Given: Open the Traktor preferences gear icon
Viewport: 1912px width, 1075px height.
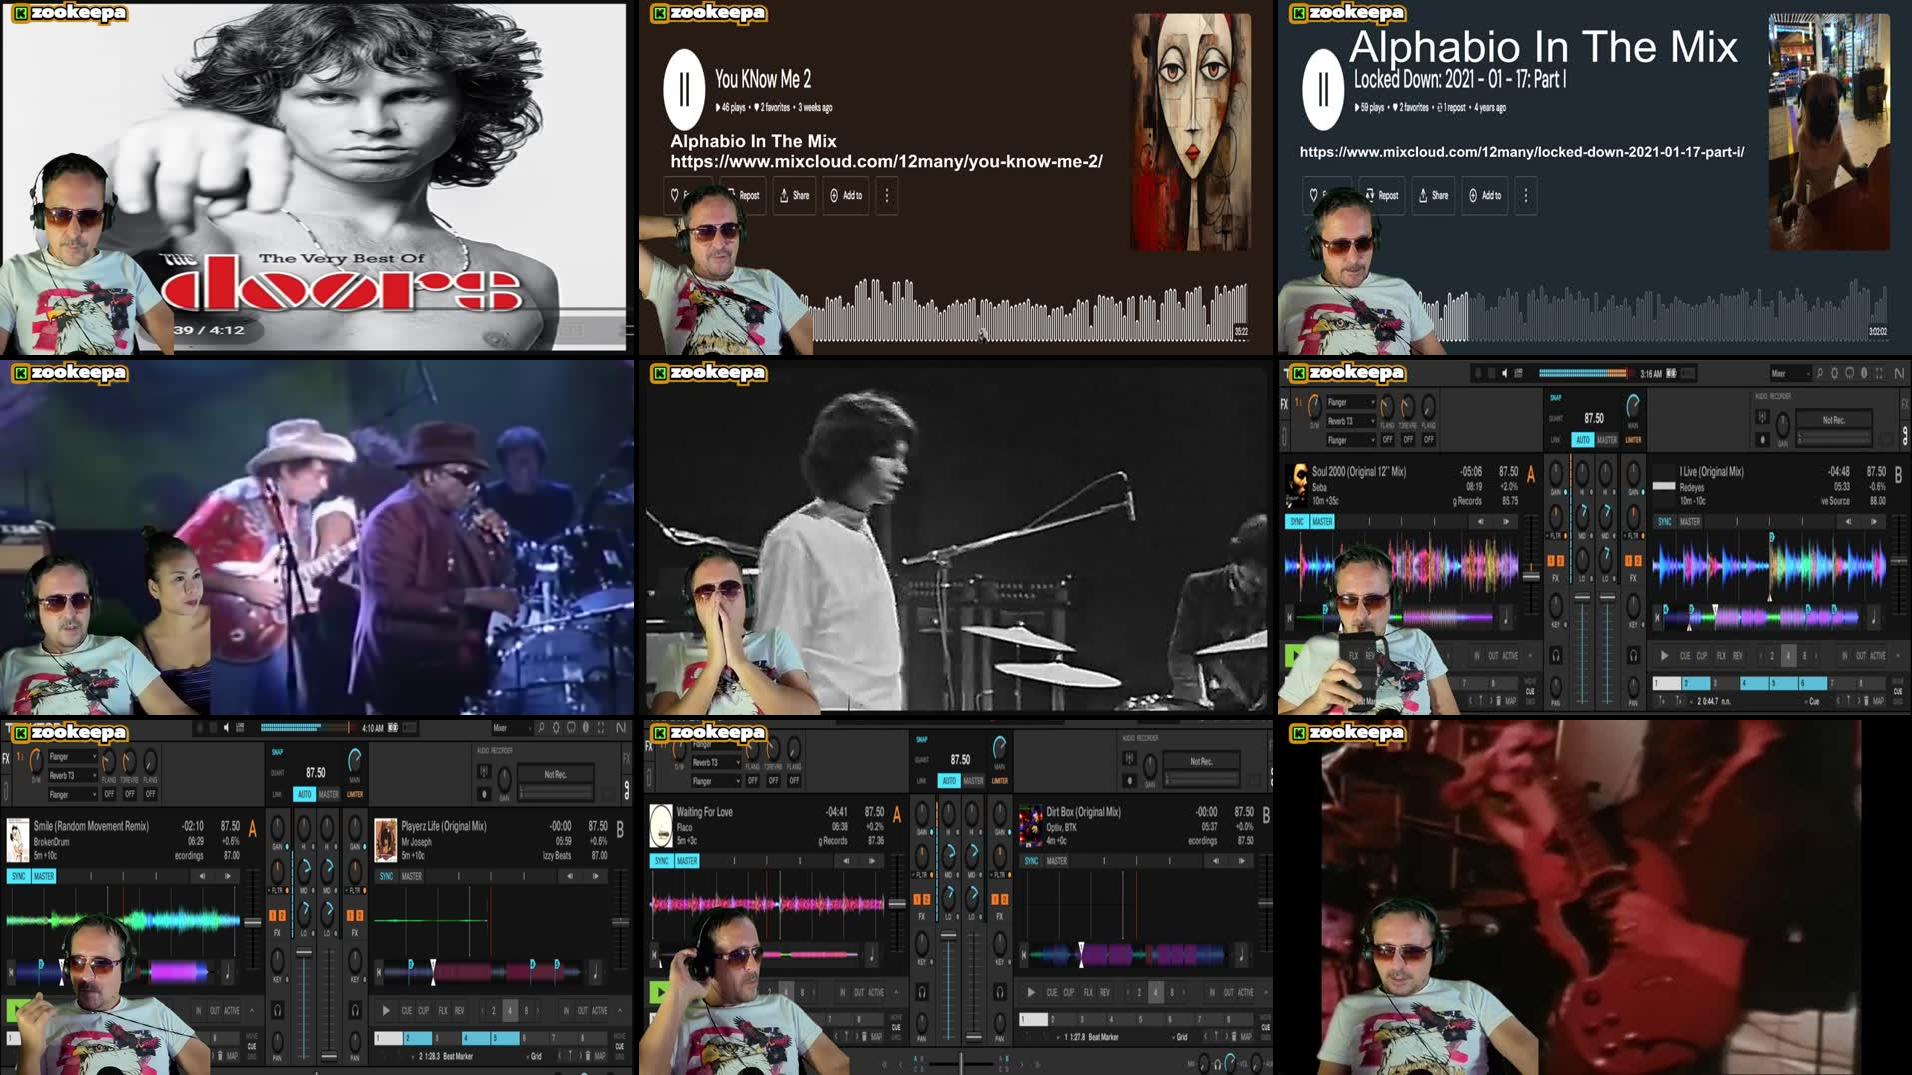Looking at the screenshot, I should coord(1833,374).
